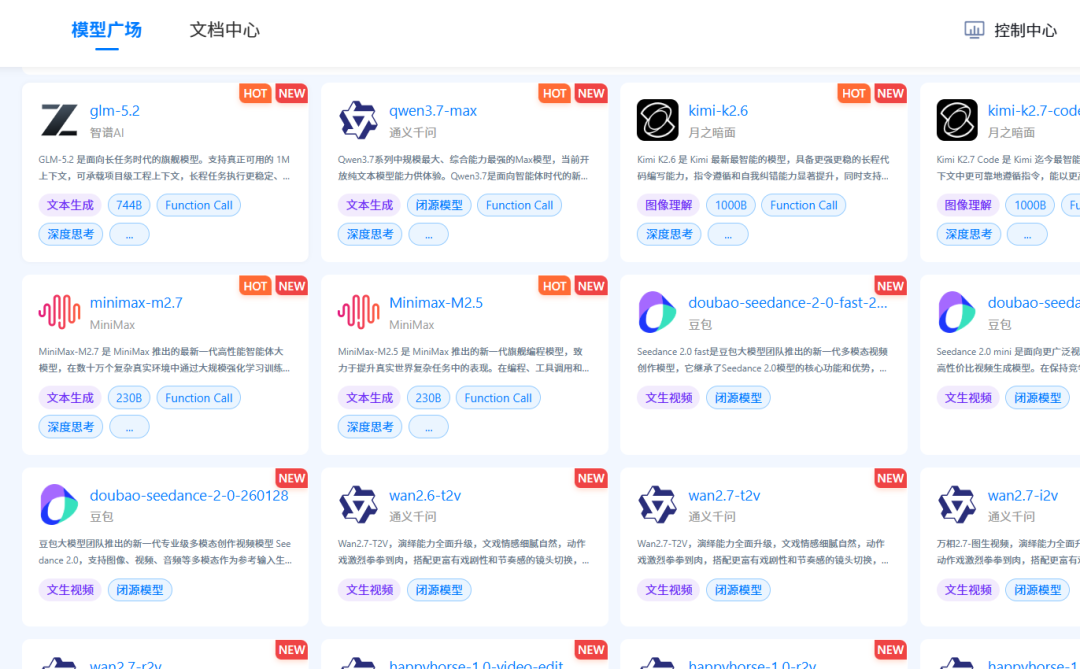The width and height of the screenshot is (1080, 669).
Task: Click 文本生成 tag on qwen3.7-max card
Action: click(369, 205)
